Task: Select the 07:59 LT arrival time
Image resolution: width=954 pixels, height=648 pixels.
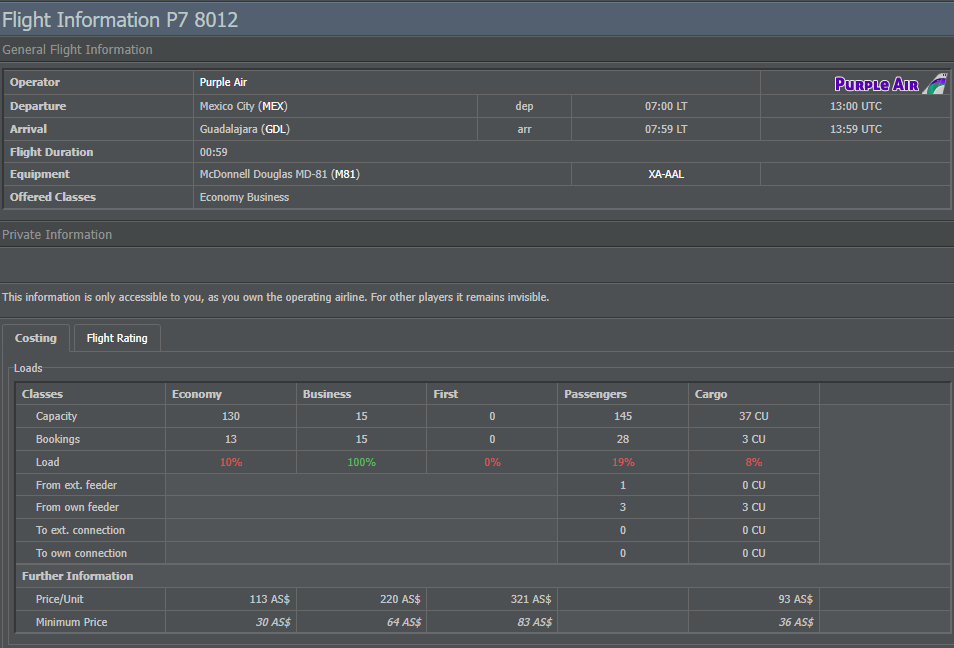Action: pyautogui.click(x=666, y=129)
